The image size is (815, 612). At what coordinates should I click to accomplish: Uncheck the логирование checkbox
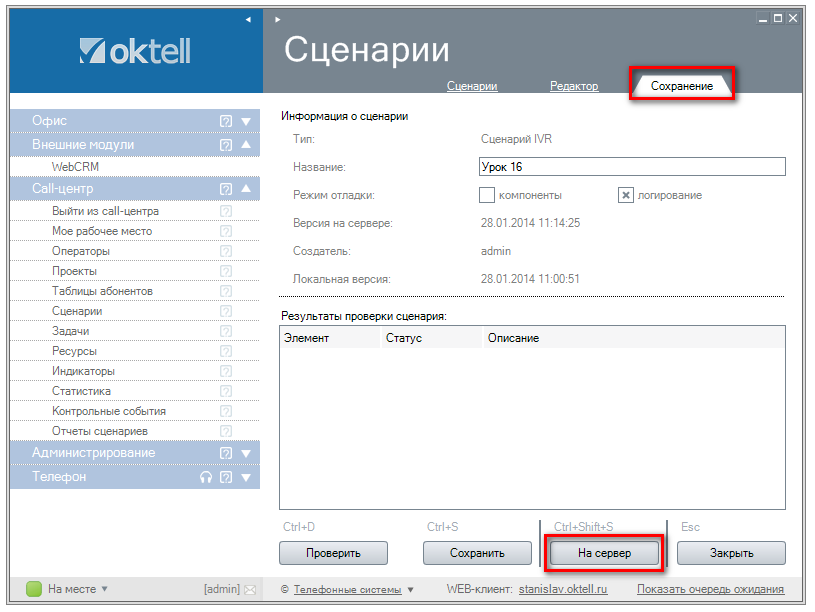click(x=626, y=195)
